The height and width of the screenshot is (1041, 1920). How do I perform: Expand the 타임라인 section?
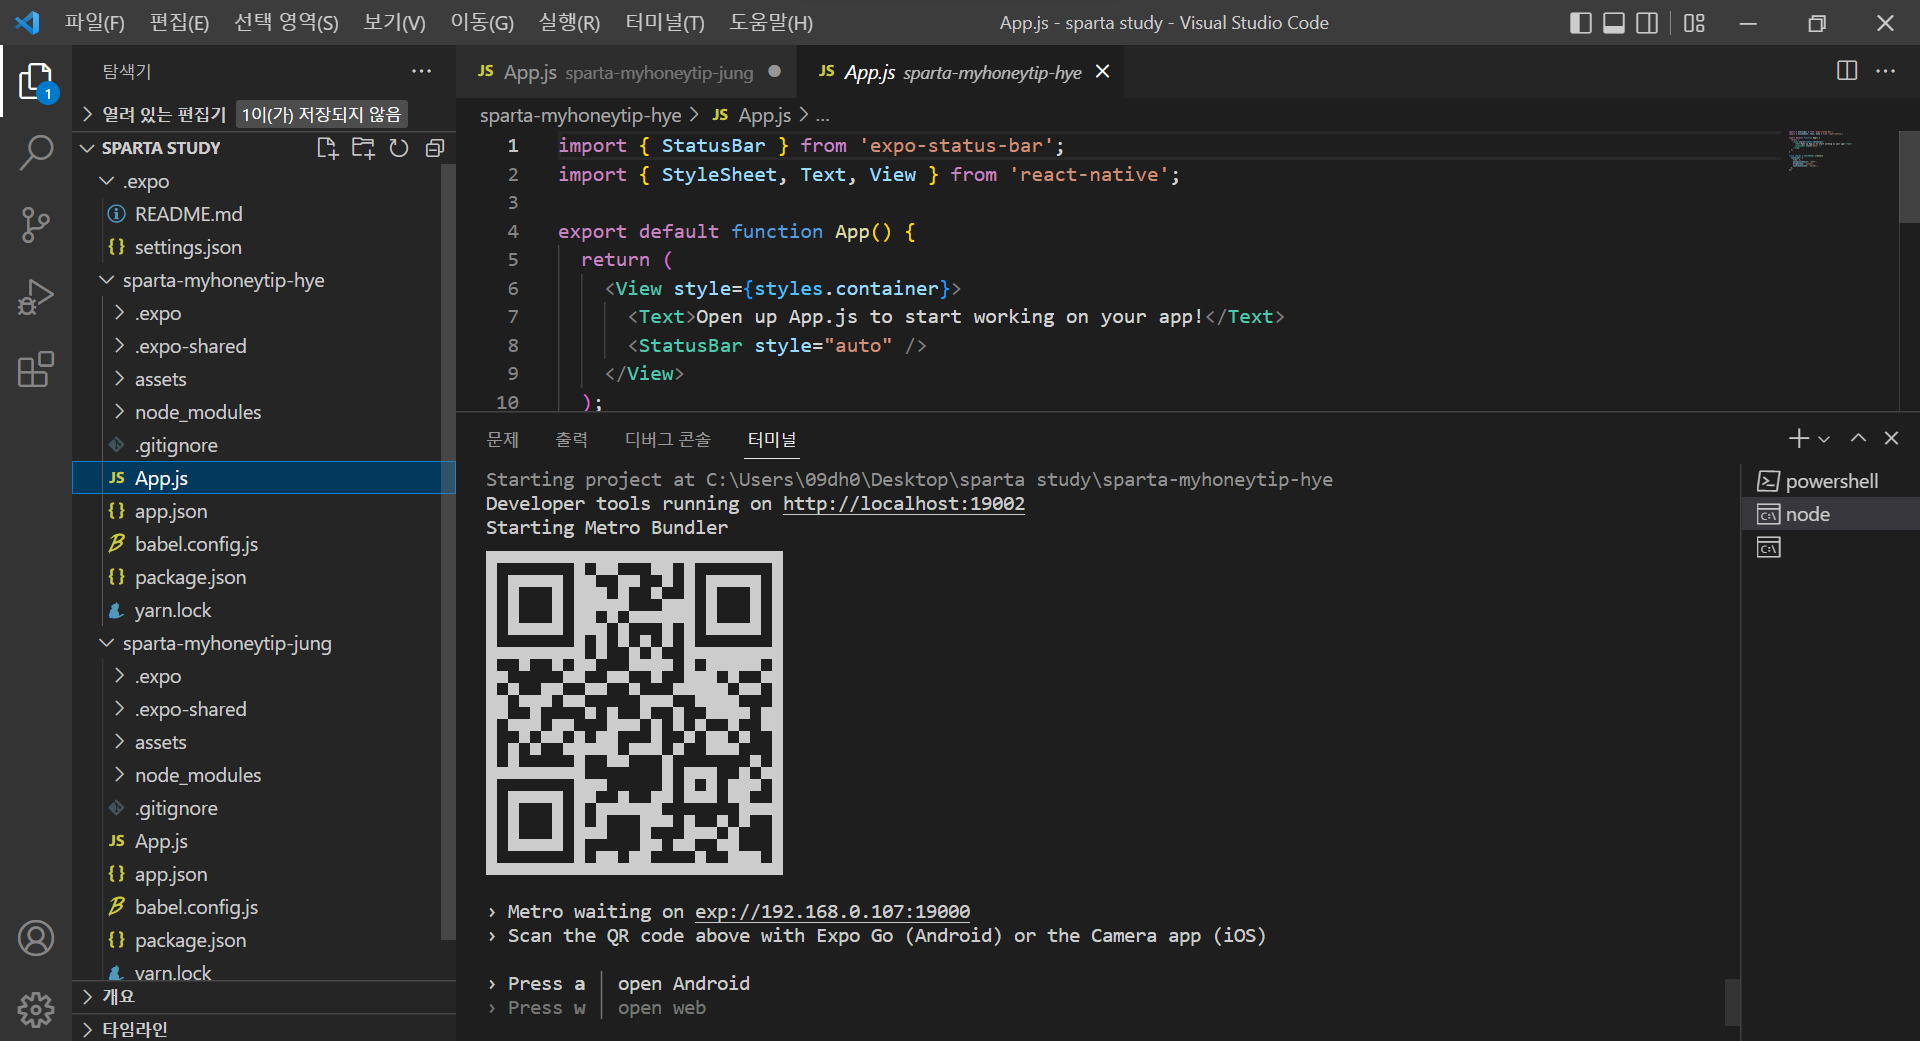pyautogui.click(x=264, y=1028)
